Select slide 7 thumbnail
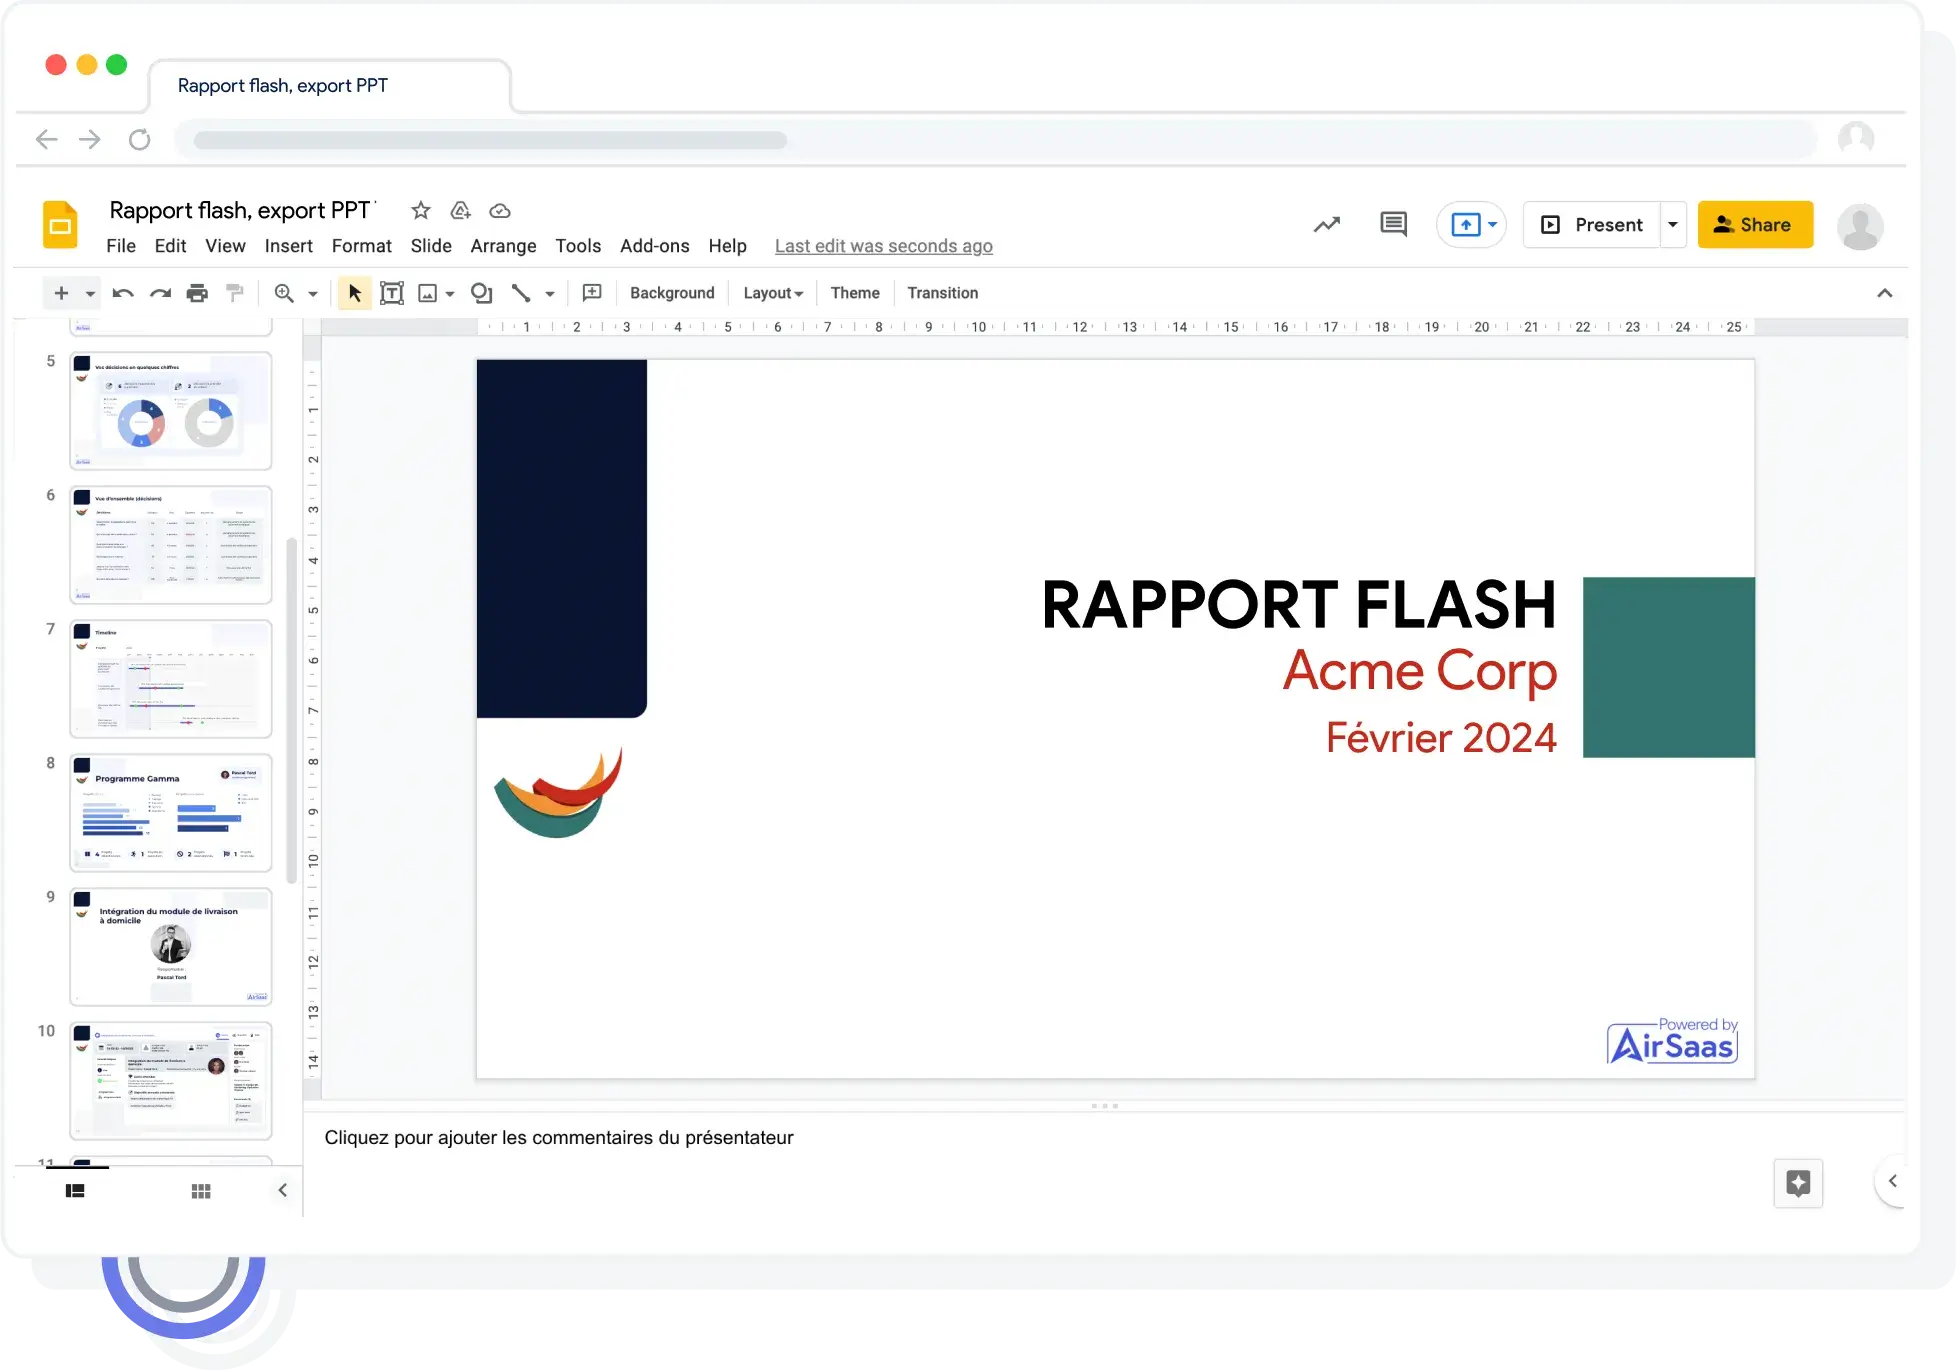Viewport: 1956px width, 1371px height. [x=170, y=679]
